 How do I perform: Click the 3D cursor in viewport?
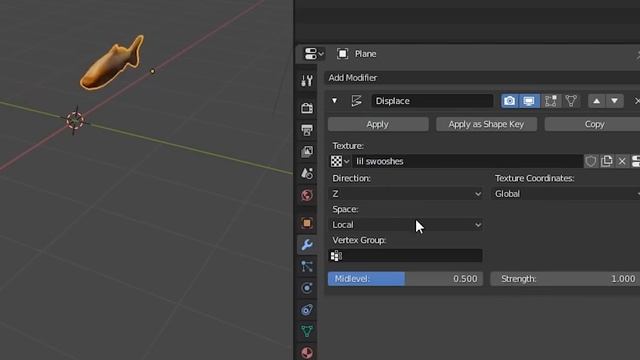[75, 121]
